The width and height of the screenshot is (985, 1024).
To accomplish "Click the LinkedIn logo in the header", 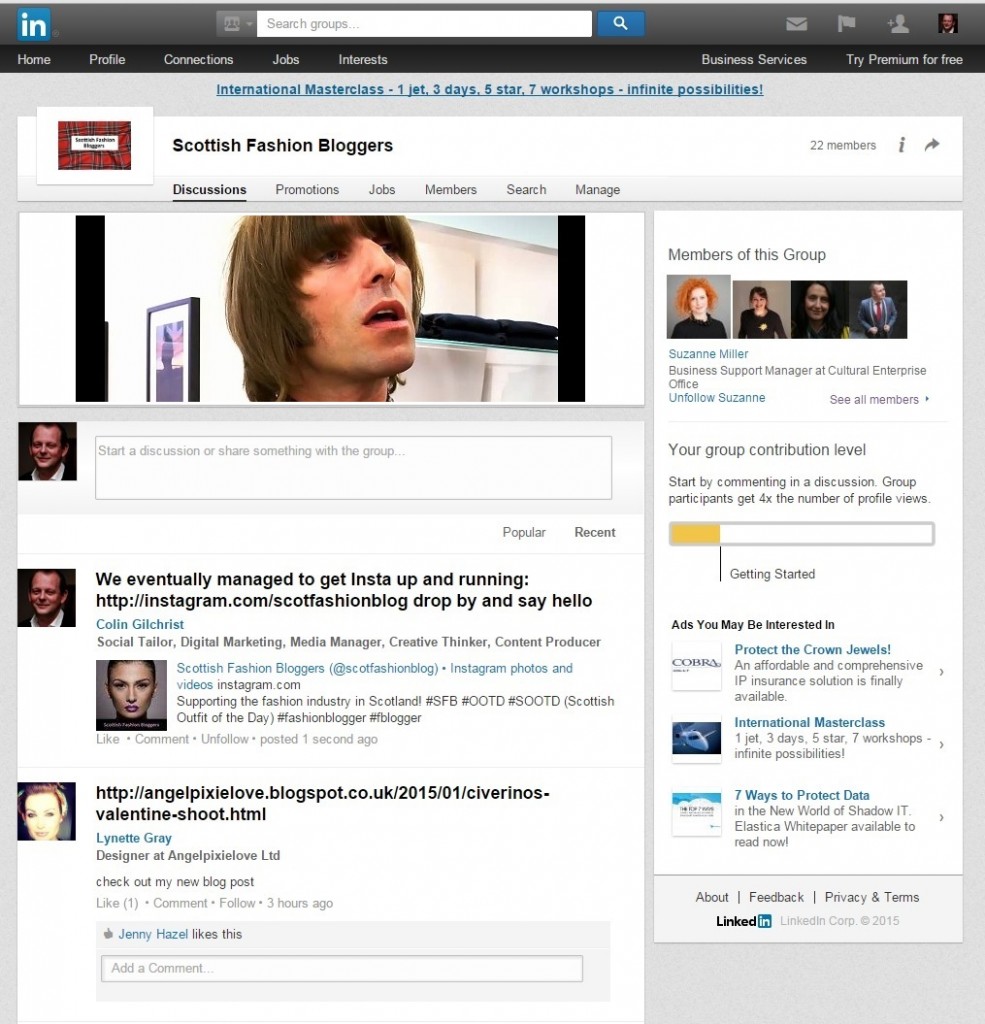I will [33, 24].
